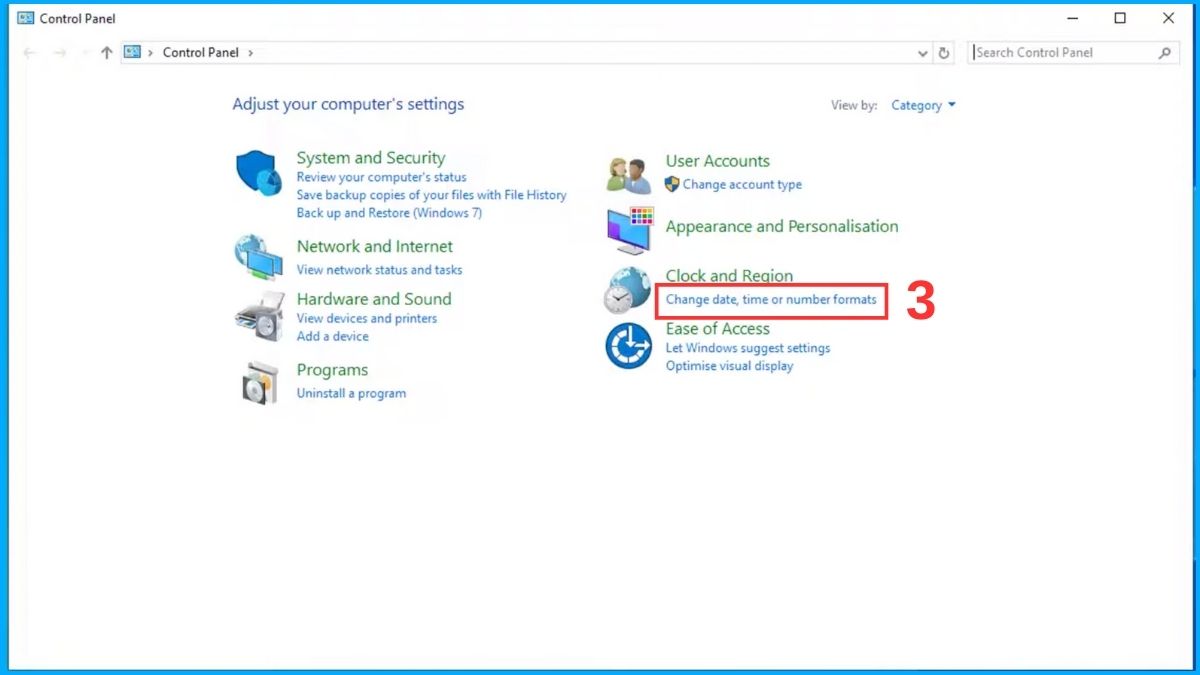This screenshot has height=675, width=1200.
Task: Click Control Panel in the address bar
Action: [x=201, y=53]
